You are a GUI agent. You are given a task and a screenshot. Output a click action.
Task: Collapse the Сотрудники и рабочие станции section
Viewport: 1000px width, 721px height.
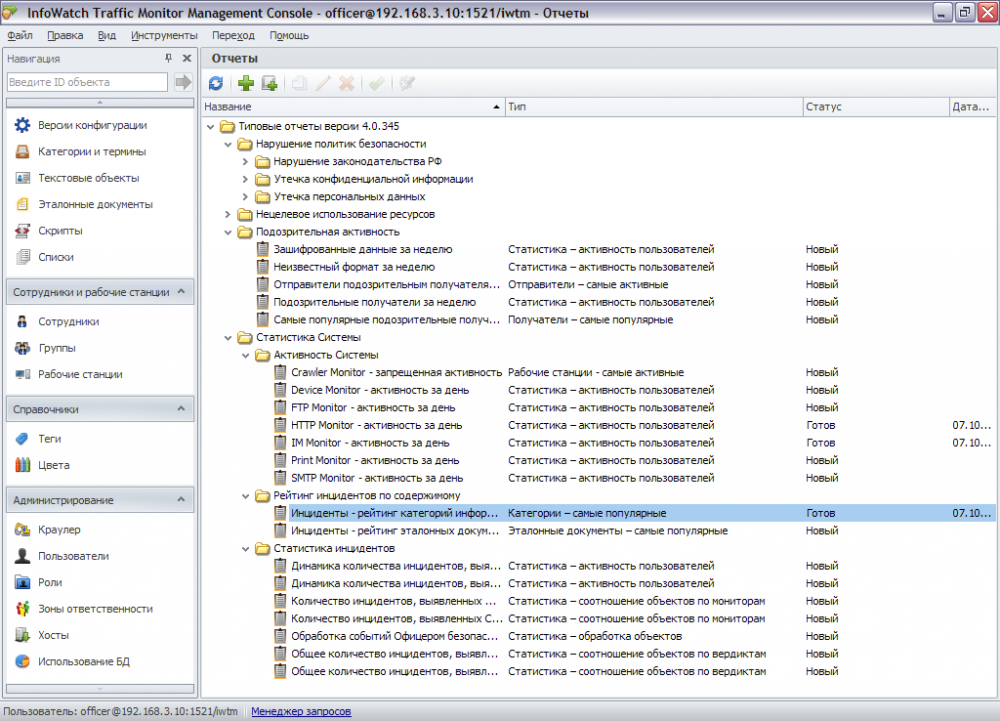coord(181,292)
